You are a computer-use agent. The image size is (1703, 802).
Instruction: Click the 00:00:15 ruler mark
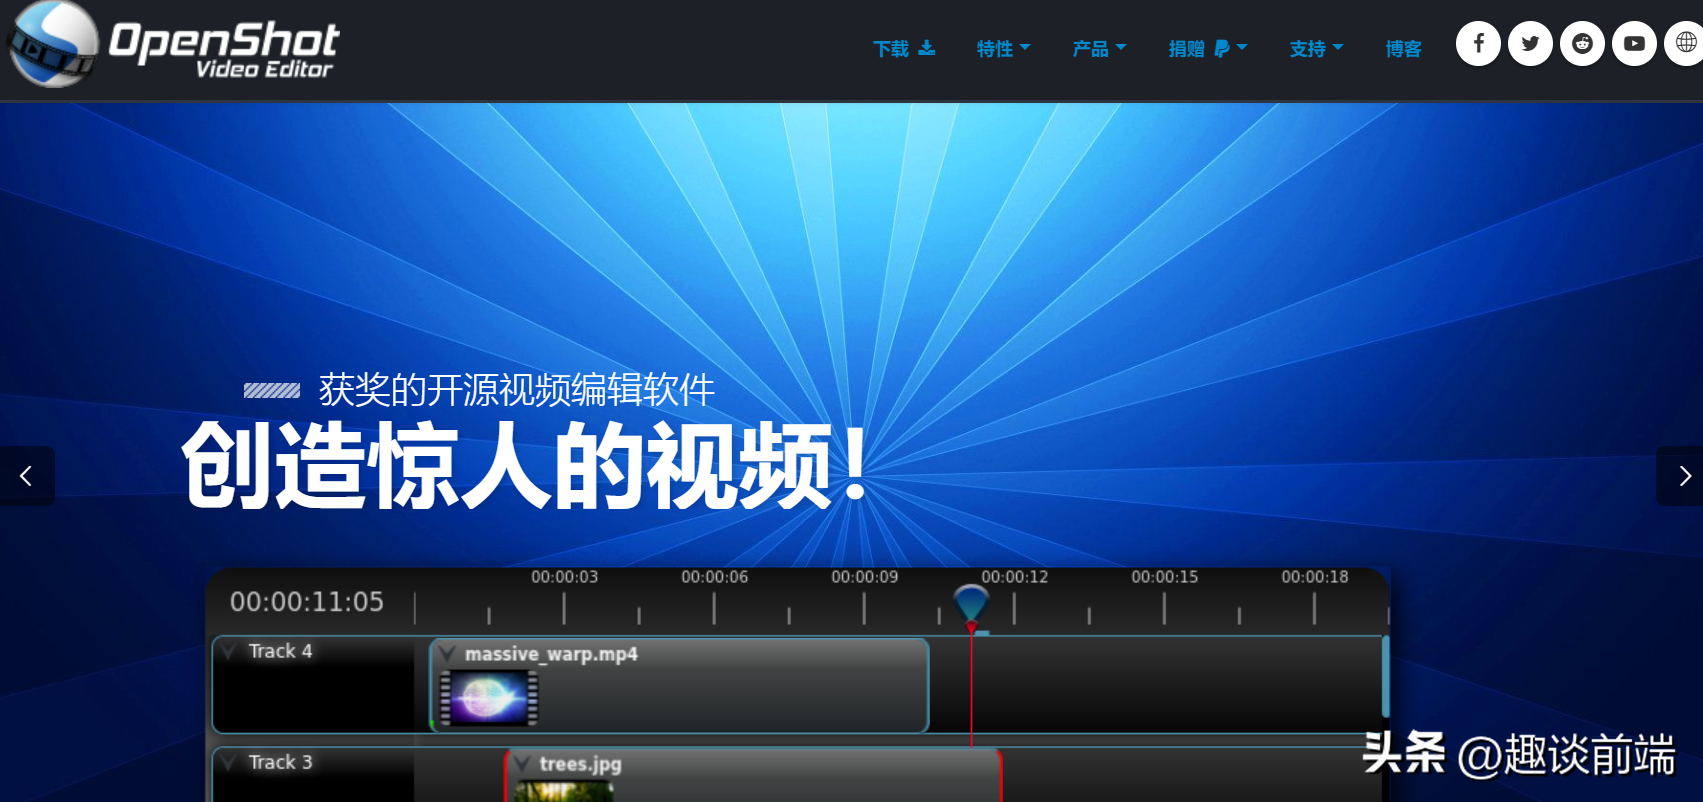coord(1165,577)
